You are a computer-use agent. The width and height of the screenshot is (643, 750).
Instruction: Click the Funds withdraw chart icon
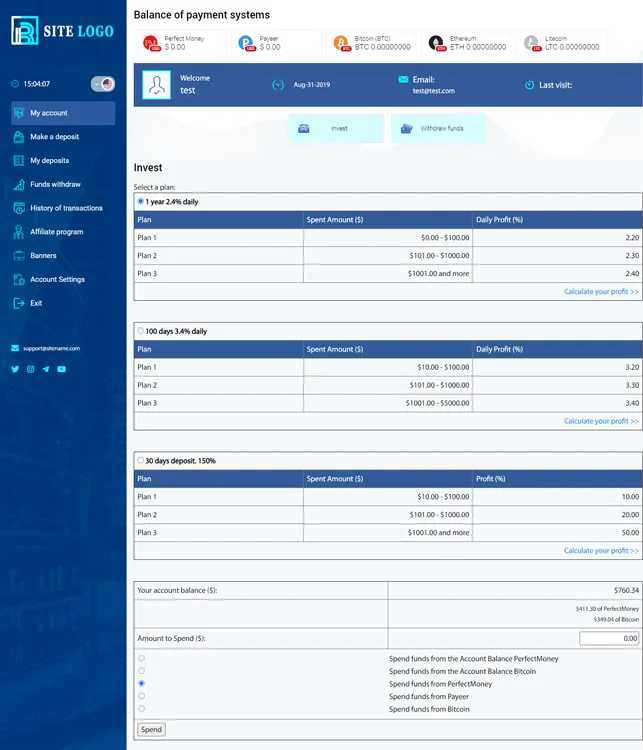point(19,184)
